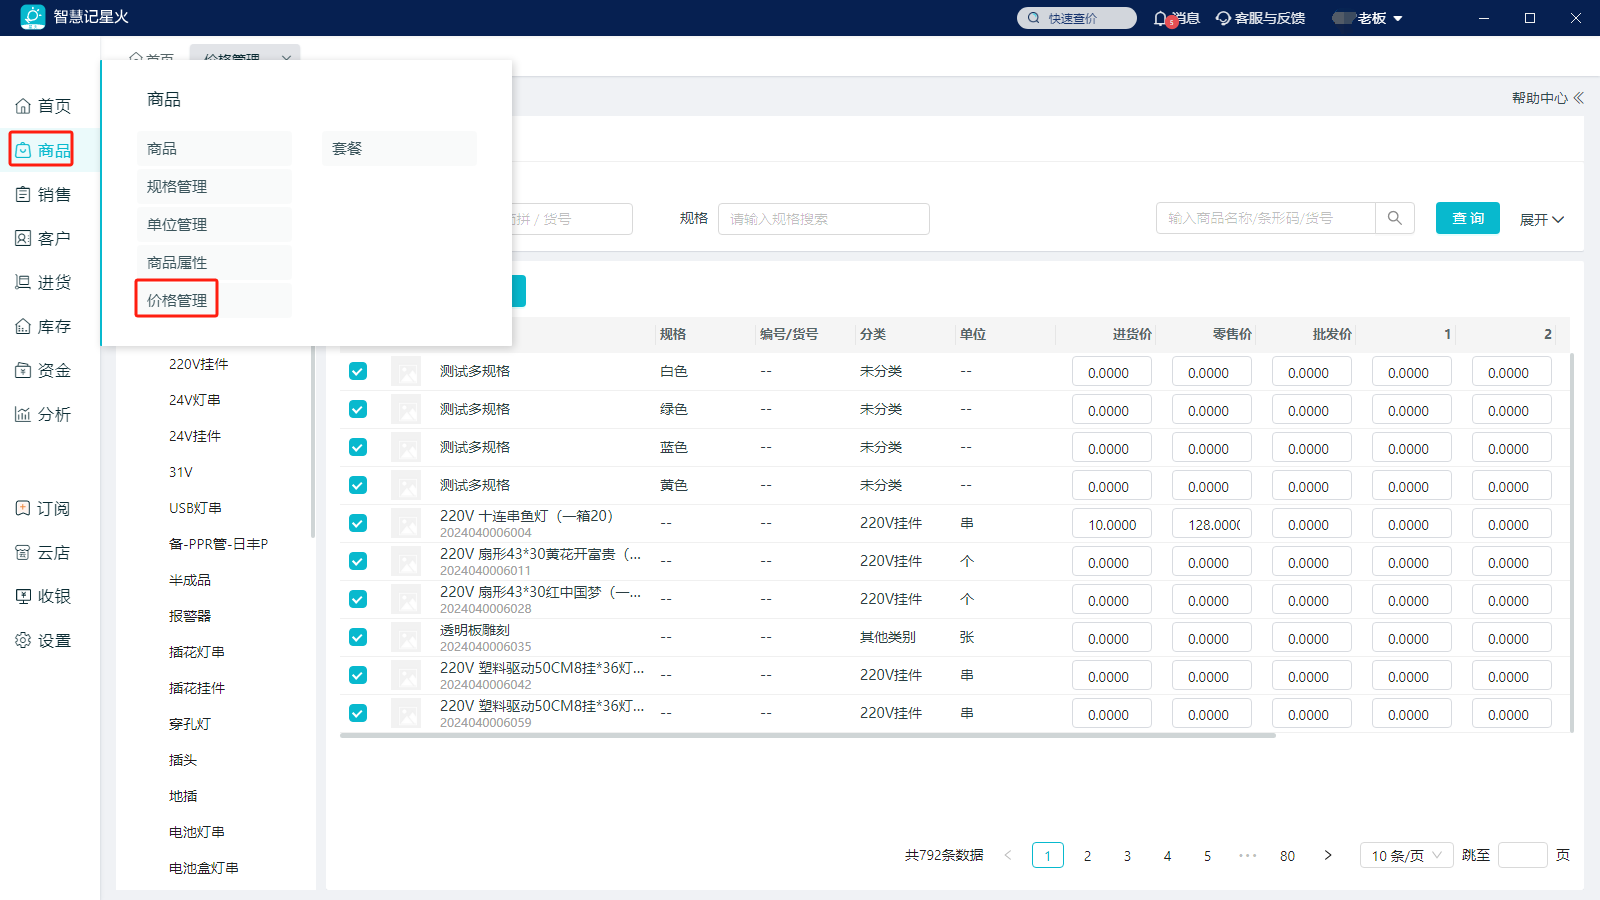This screenshot has width=1600, height=900.
Task: Uncheck the 测试多规格 白色 row checkbox
Action: pyautogui.click(x=358, y=371)
